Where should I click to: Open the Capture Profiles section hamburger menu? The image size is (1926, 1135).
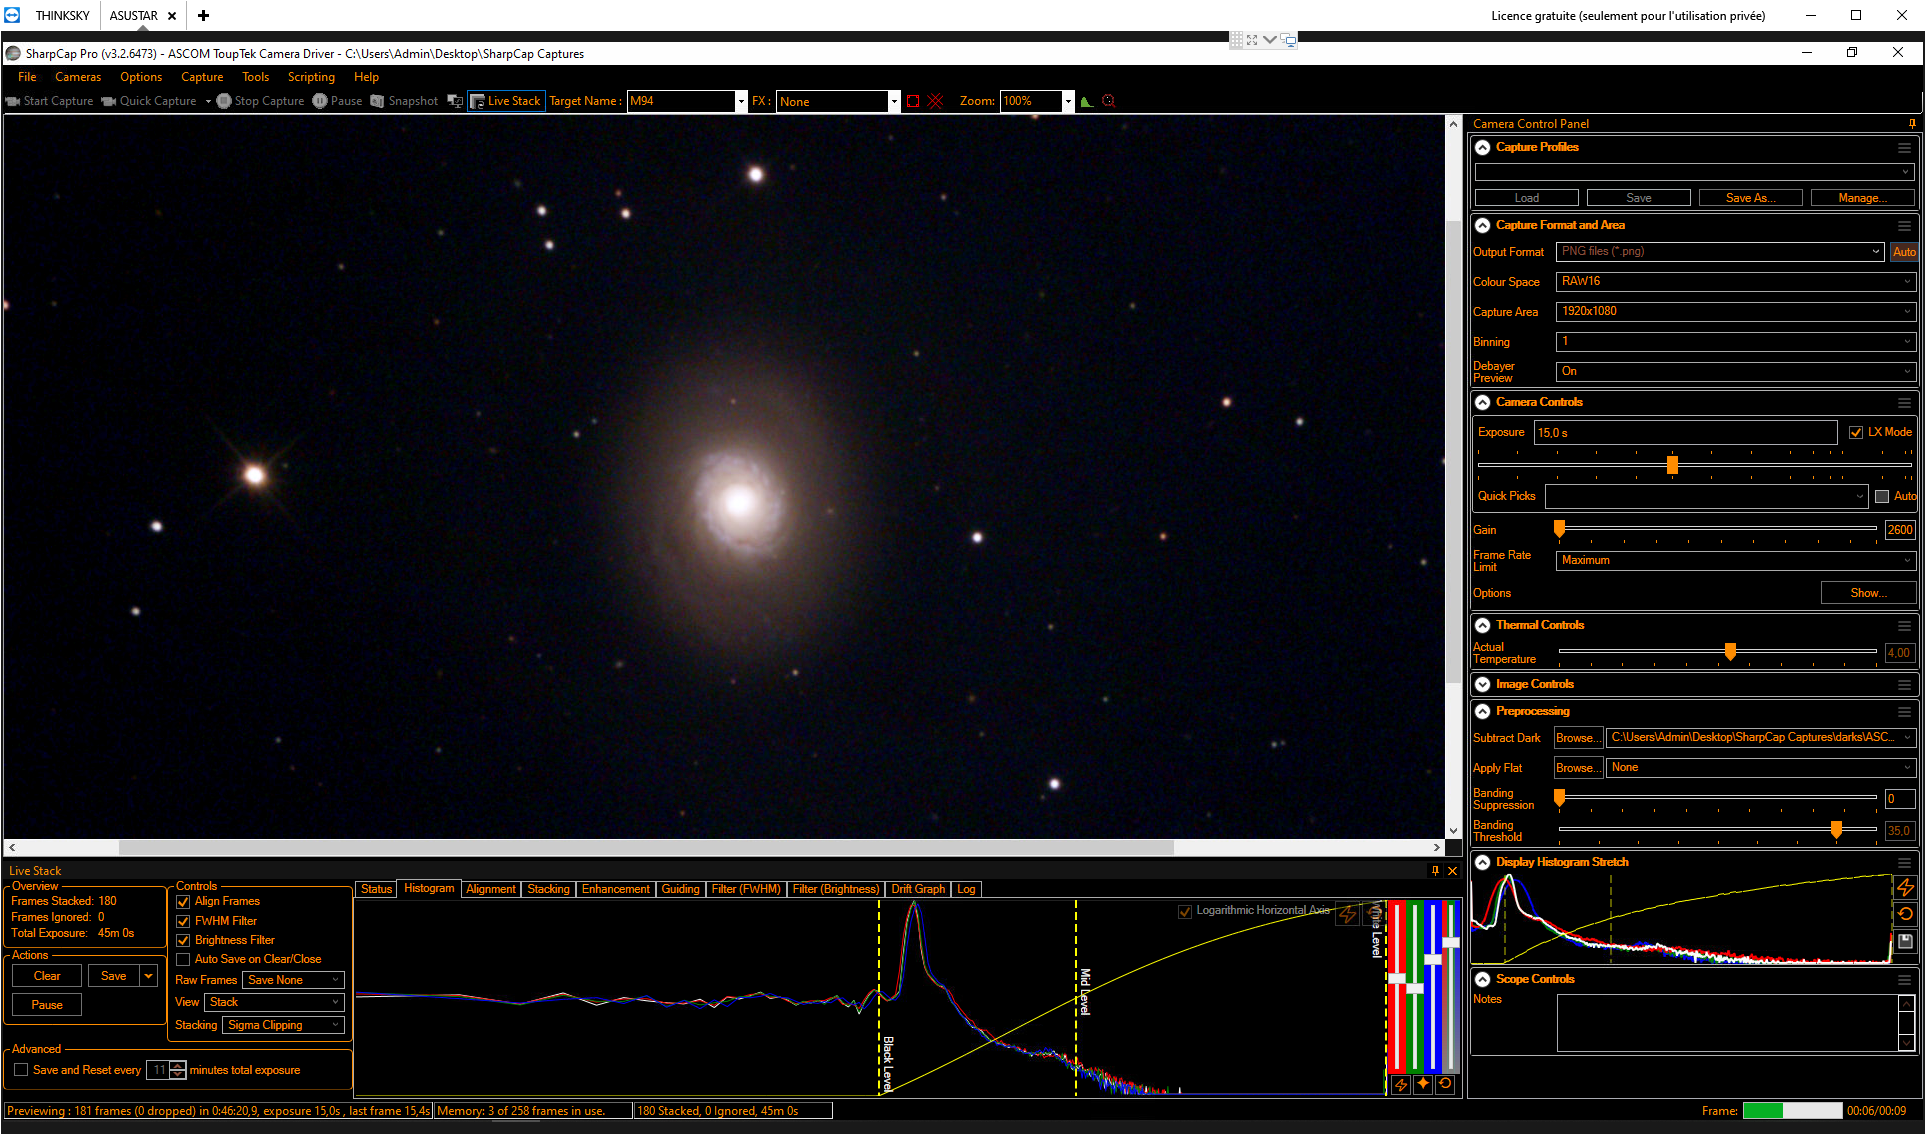pos(1904,148)
